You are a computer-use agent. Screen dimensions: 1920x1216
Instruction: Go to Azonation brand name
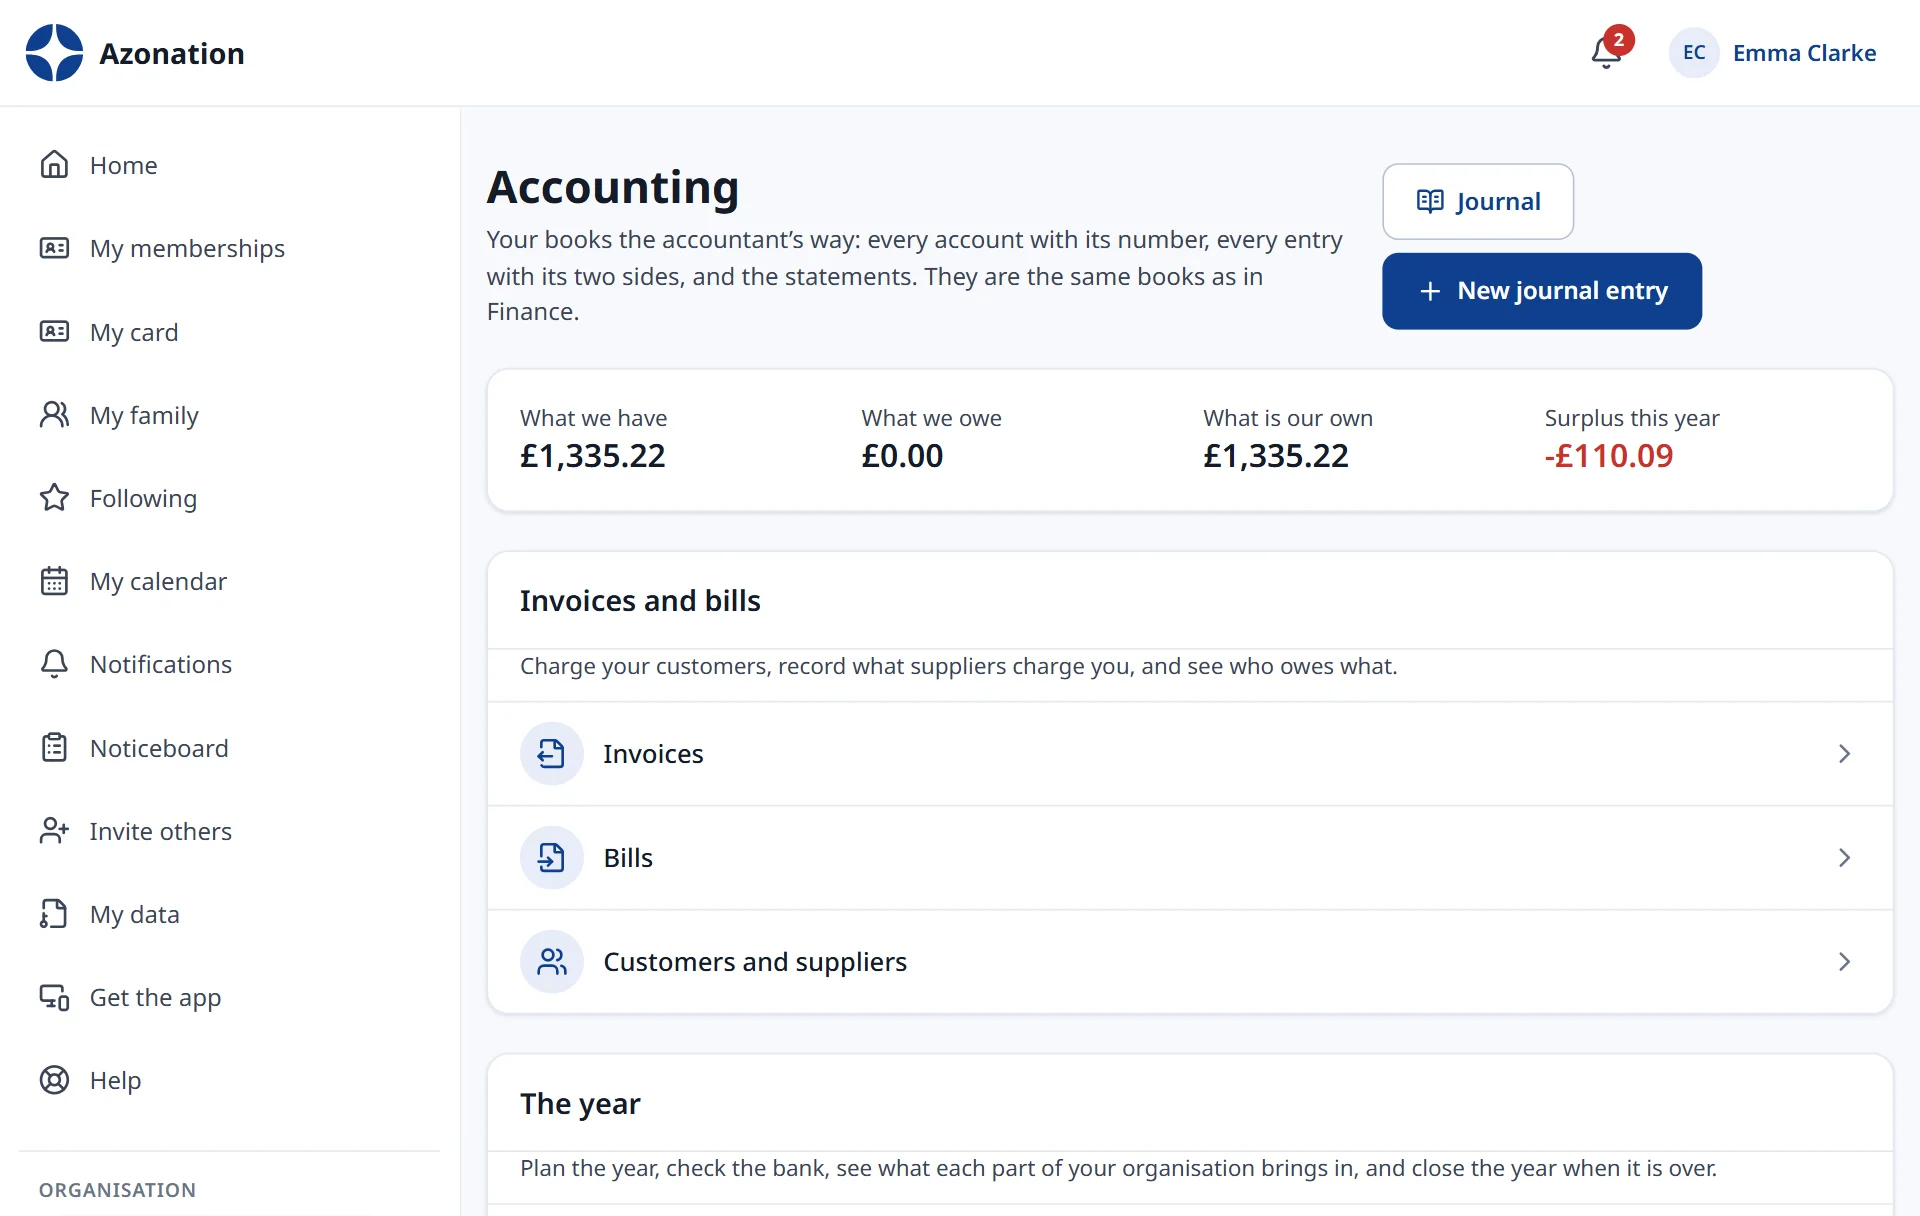click(172, 53)
